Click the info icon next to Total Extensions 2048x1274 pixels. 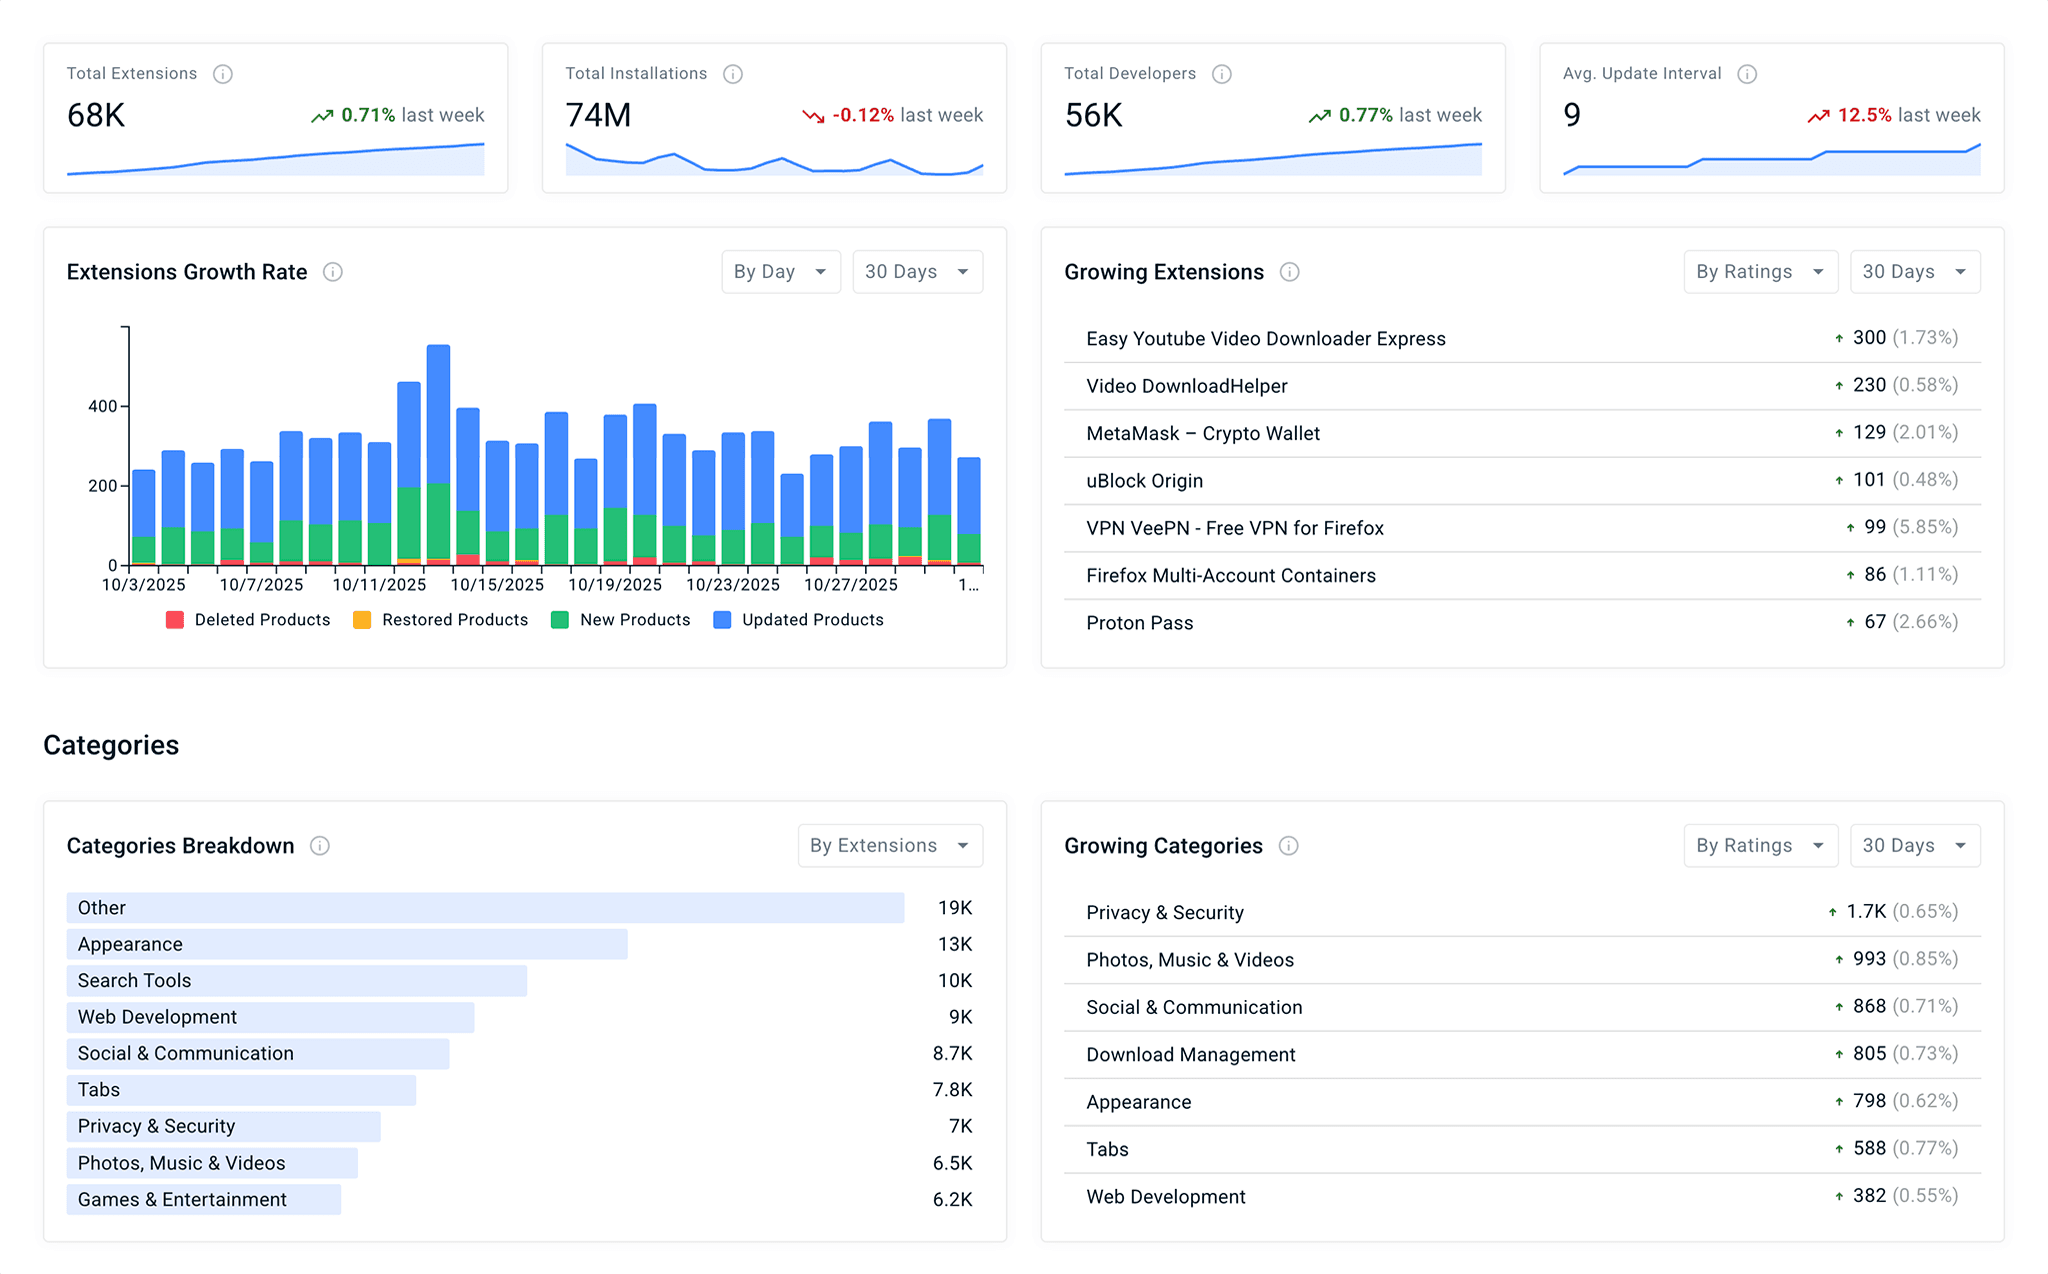click(224, 73)
